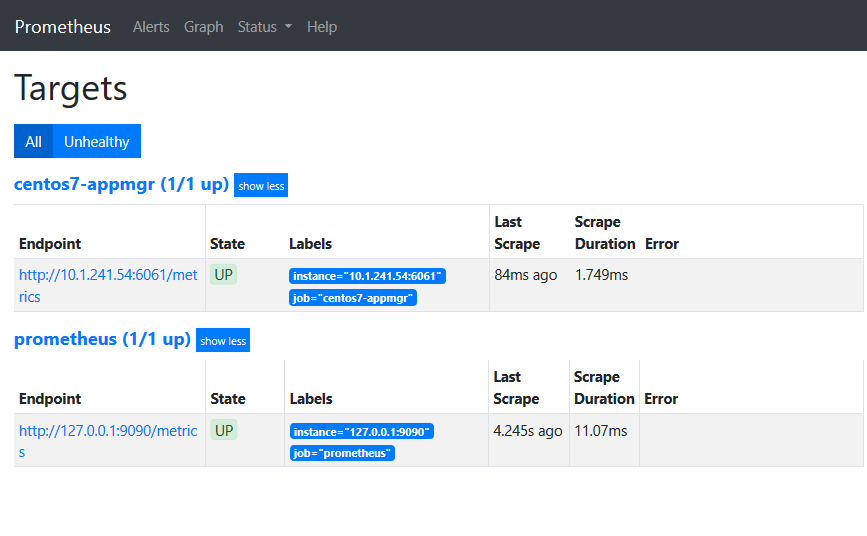Select the "1.749ms" scrape duration value
This screenshot has width=867, height=536.
602,275
